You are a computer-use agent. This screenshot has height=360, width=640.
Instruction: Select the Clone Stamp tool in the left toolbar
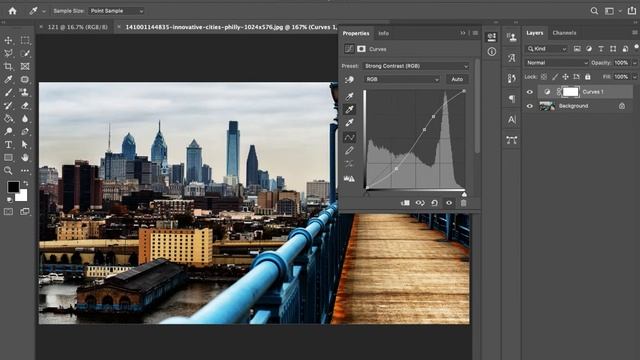point(25,92)
